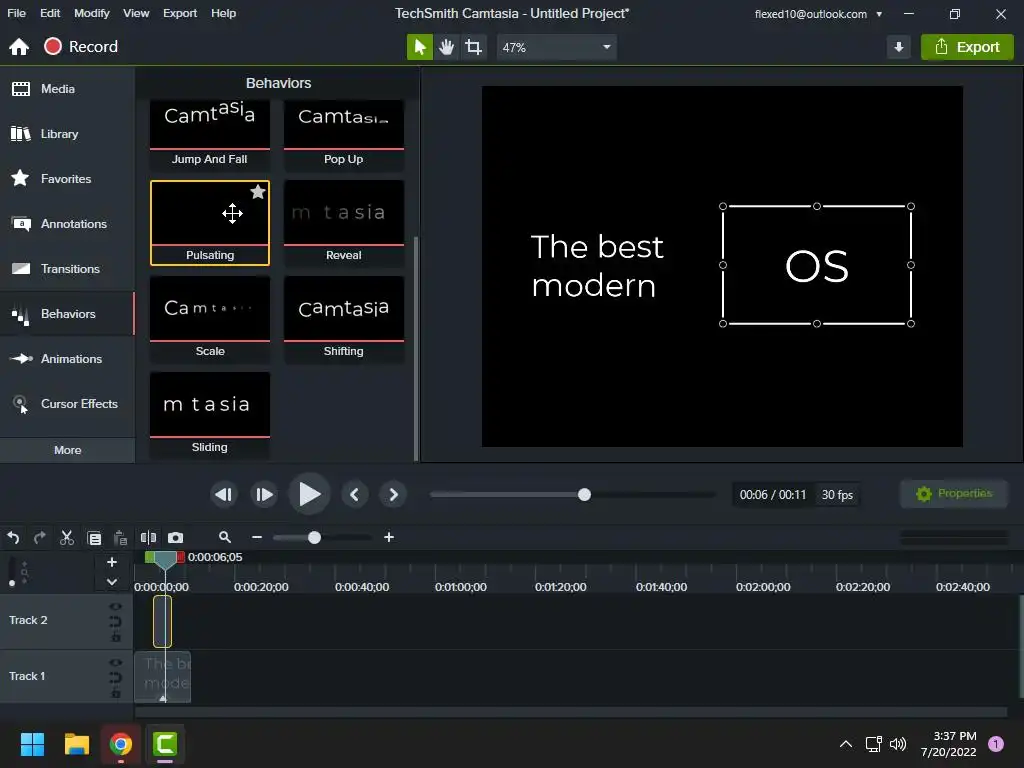Open the Media bin tab
The width and height of the screenshot is (1024, 768).
[x=67, y=89]
